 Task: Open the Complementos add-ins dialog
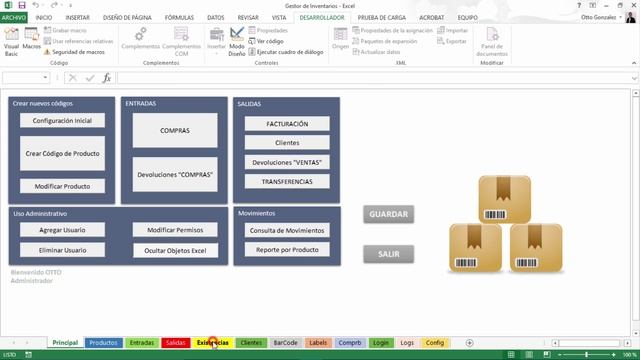coord(140,39)
